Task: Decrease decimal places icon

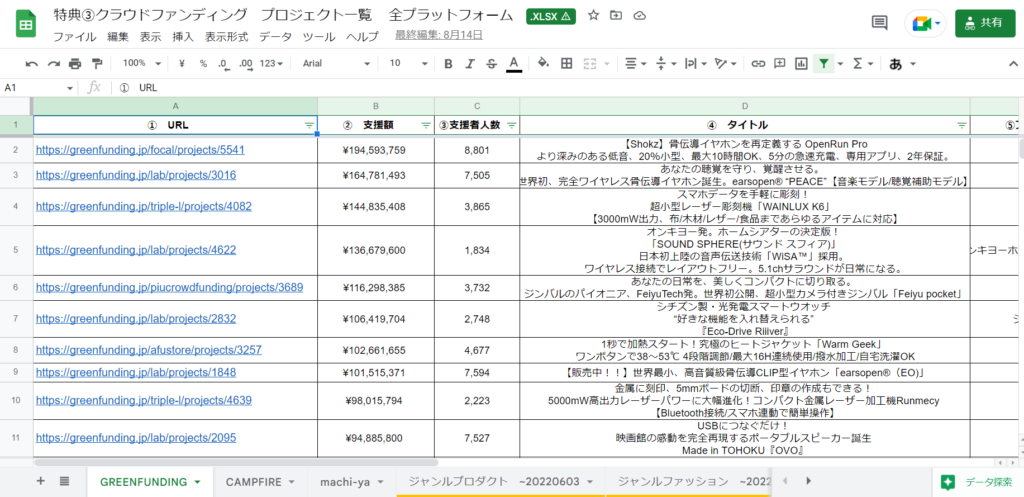Action: click(224, 63)
